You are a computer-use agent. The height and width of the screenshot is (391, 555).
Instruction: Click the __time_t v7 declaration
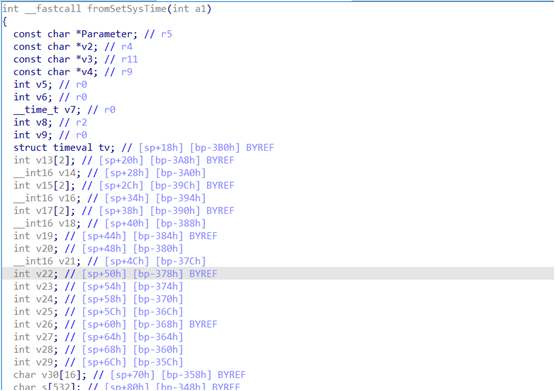[x=47, y=110]
